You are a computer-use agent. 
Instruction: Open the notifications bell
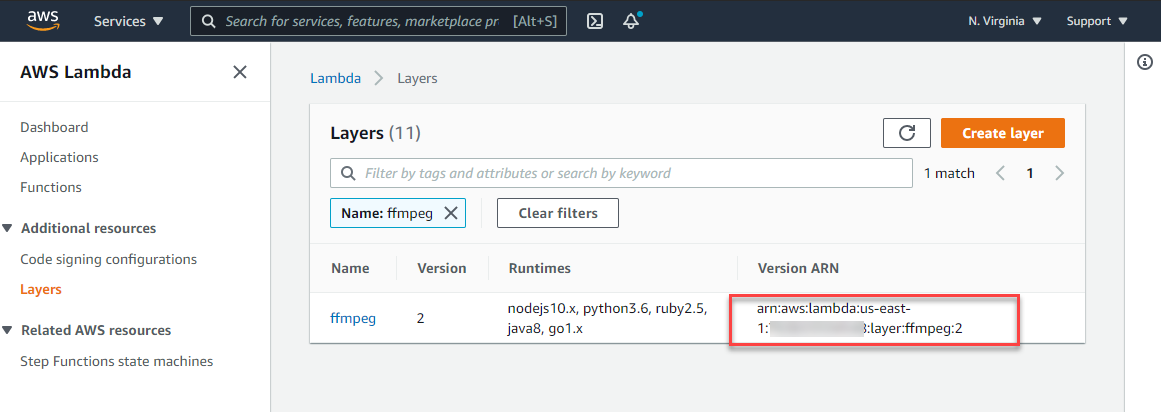click(631, 21)
